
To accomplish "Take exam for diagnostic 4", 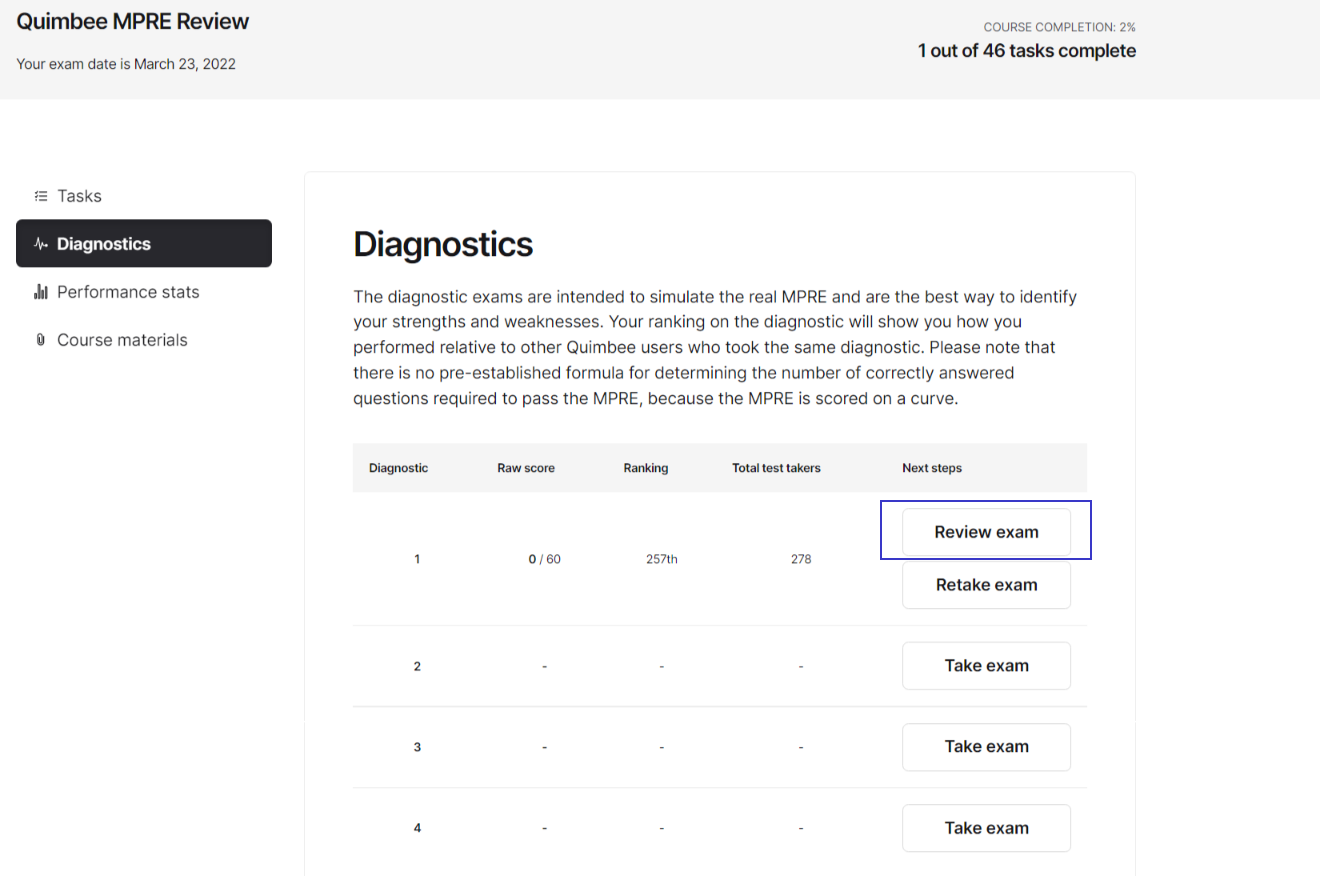I will click(x=986, y=828).
